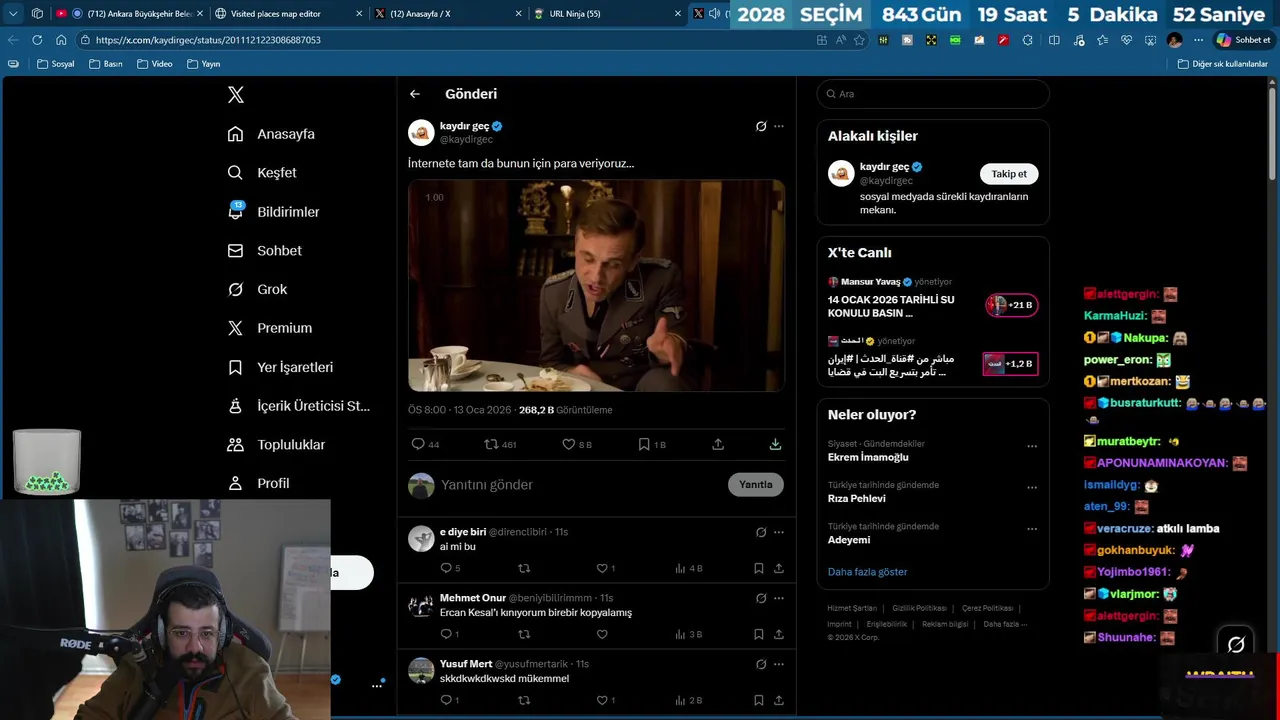The image size is (1280, 720).
Task: Click the floating Grok button
Action: (1236, 644)
